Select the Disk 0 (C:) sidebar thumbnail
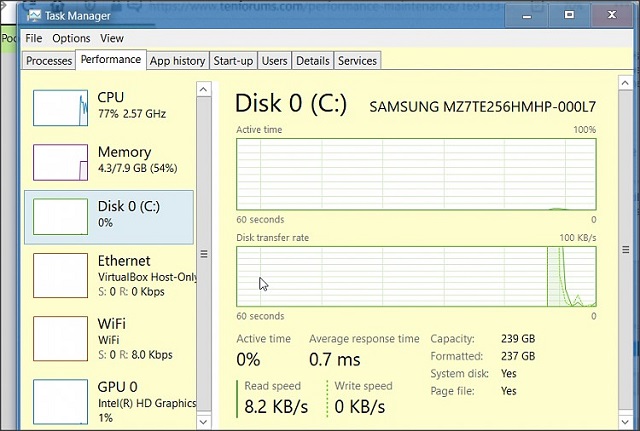640x431 pixels. (60, 217)
